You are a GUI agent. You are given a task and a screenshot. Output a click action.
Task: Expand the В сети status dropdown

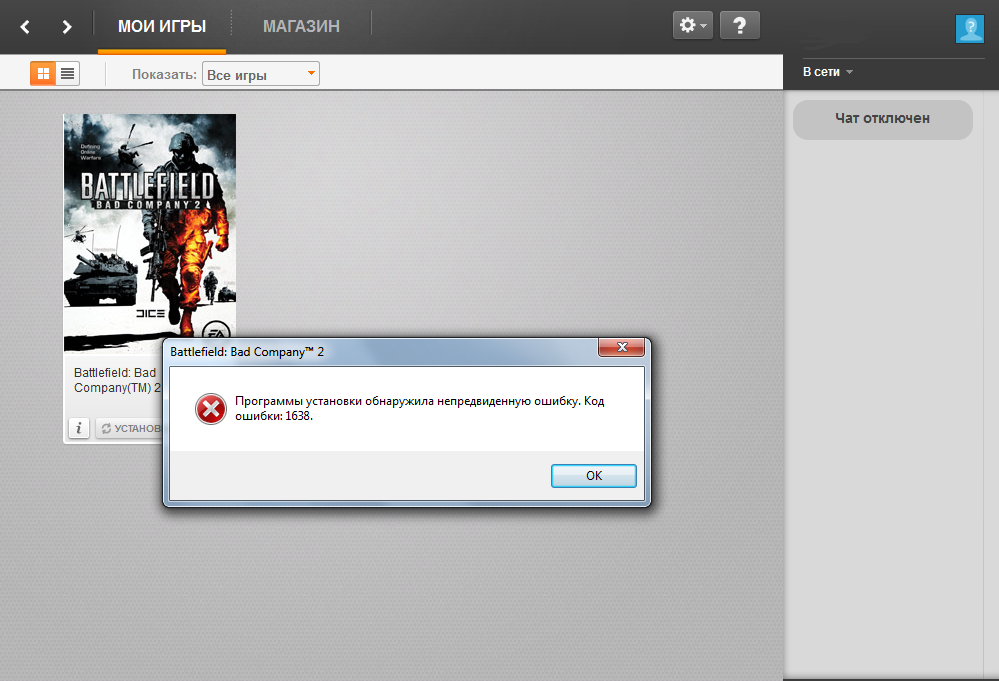(828, 72)
